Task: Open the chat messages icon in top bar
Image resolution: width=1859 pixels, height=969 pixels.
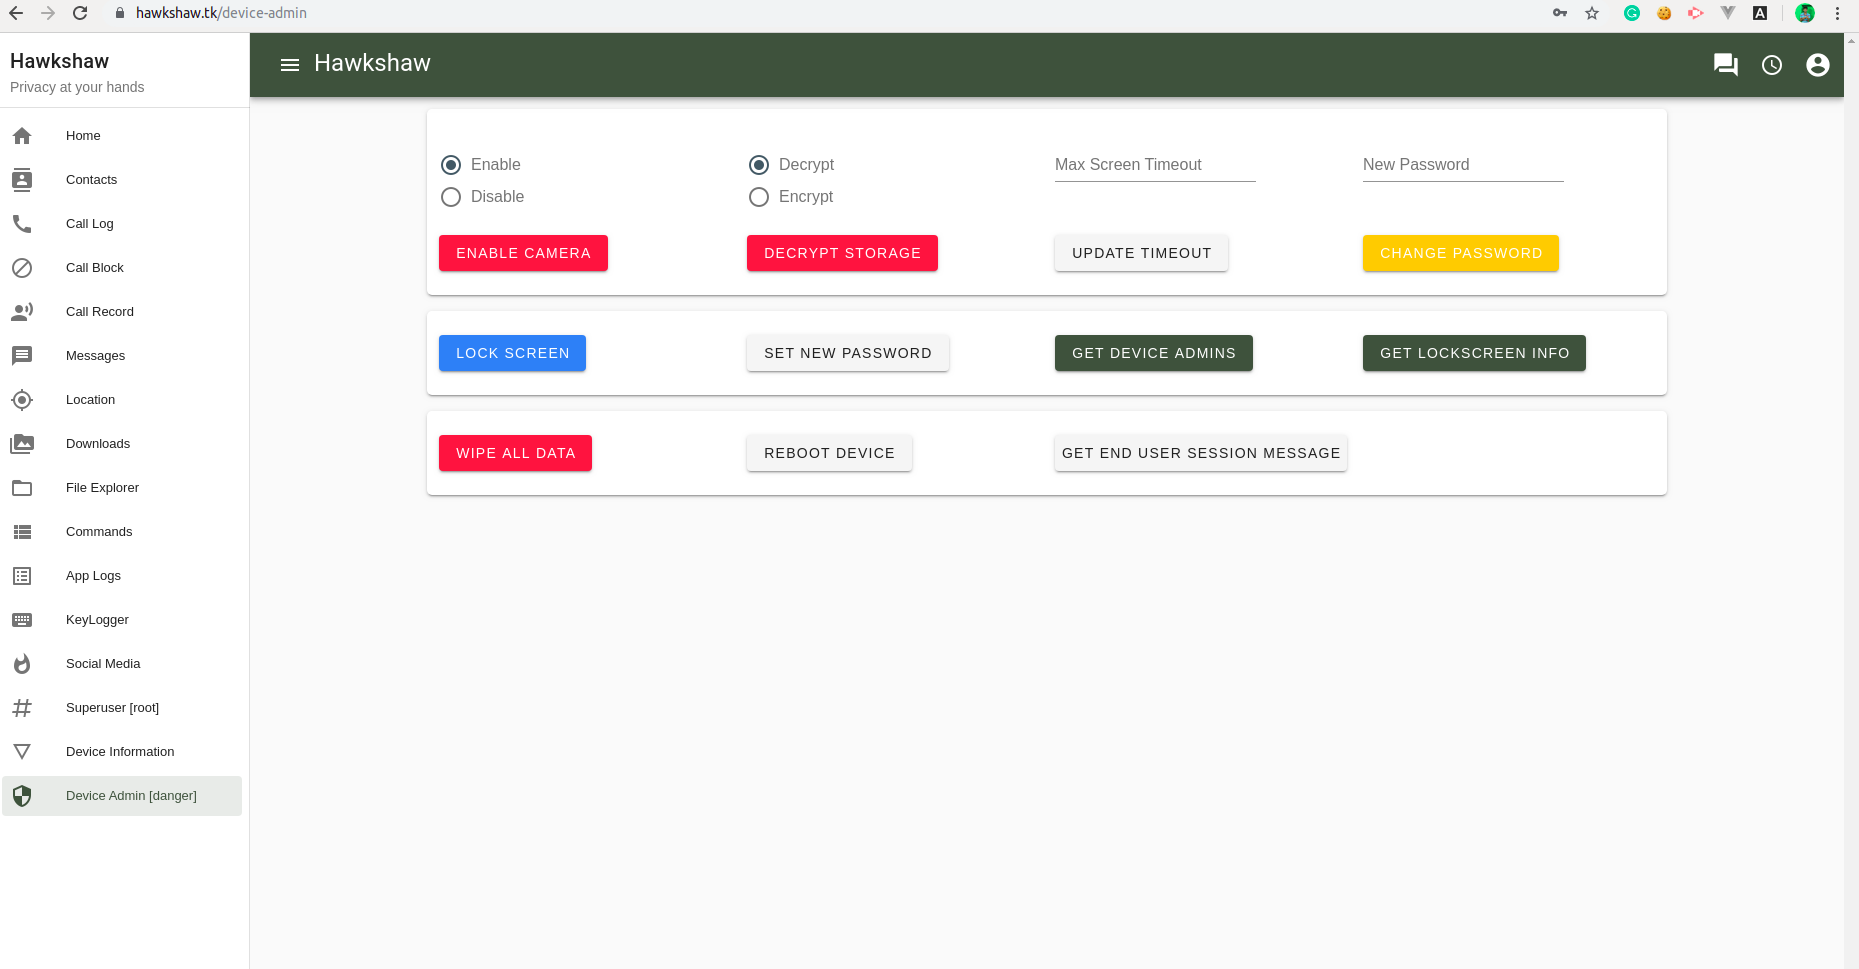Action: point(1725,64)
